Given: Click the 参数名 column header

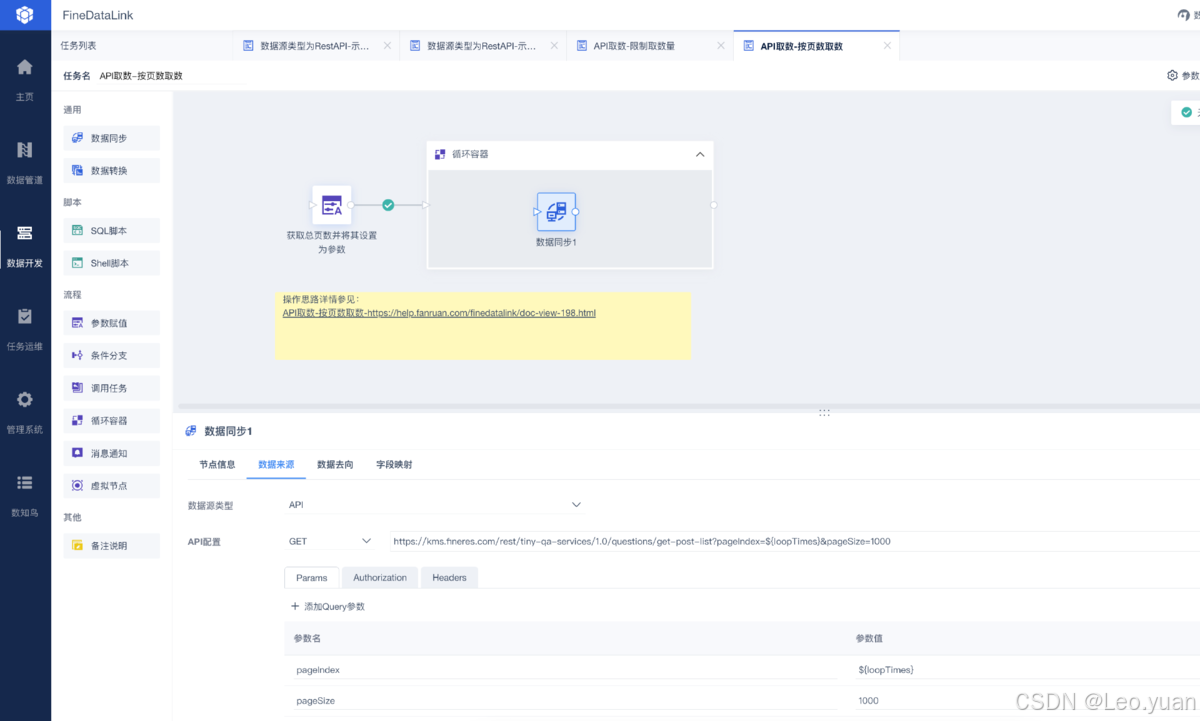Looking at the screenshot, I should [x=307, y=638].
